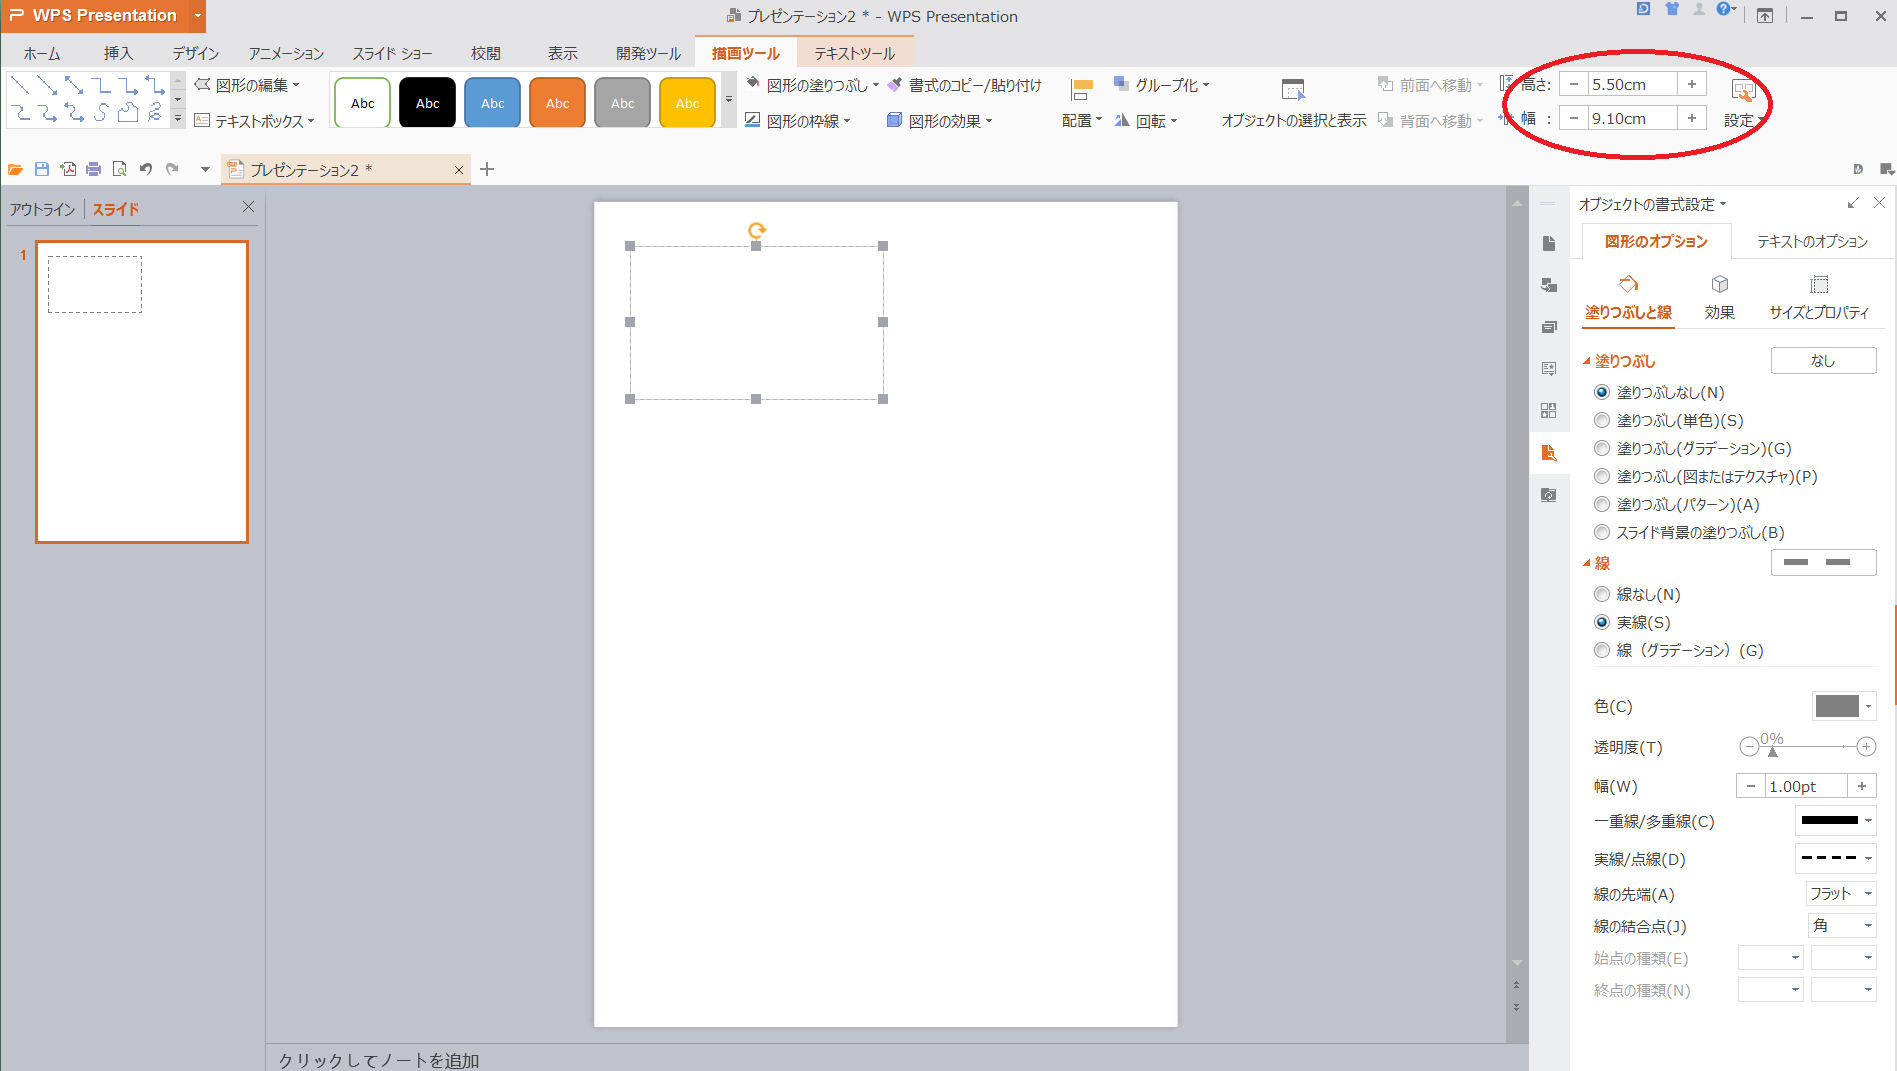Screen dimensions: 1897x1071
Task: Open 線の結合点(J) 角 dropdown
Action: 1841,926
